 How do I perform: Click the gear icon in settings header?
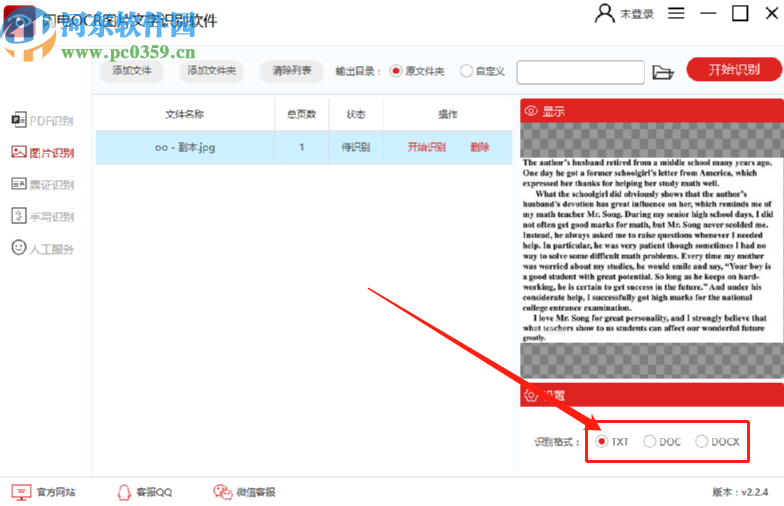tap(531, 396)
